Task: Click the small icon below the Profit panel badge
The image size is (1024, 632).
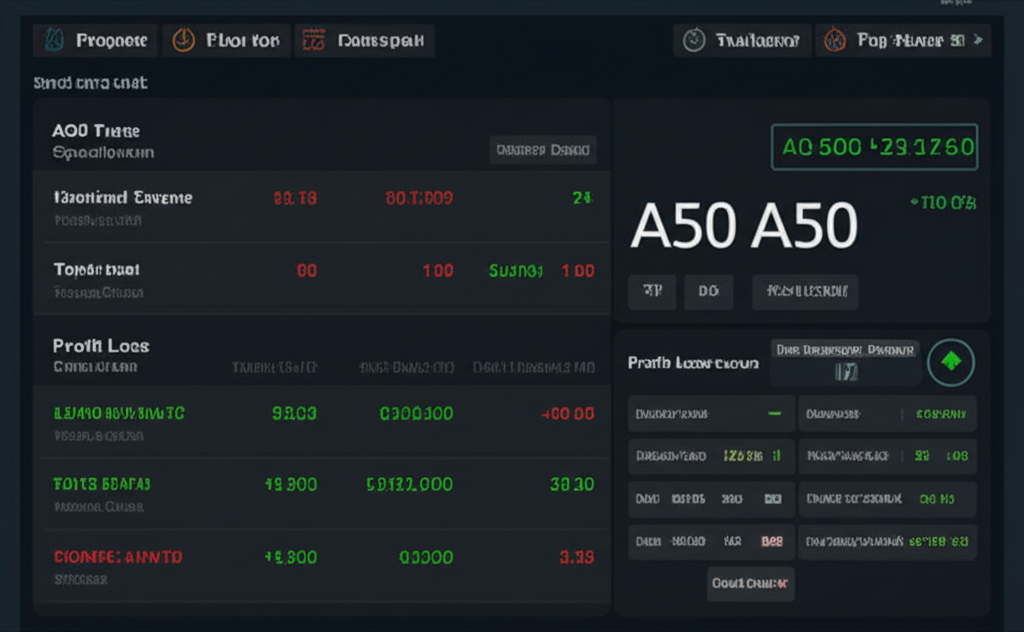Action: click(x=846, y=372)
